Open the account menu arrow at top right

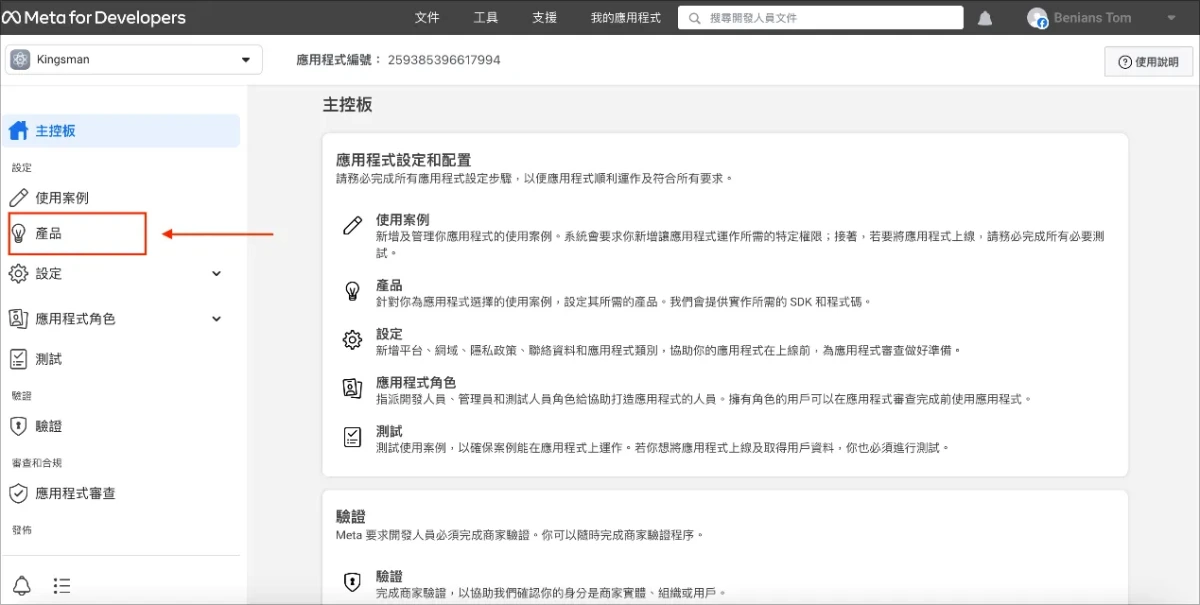(1171, 18)
